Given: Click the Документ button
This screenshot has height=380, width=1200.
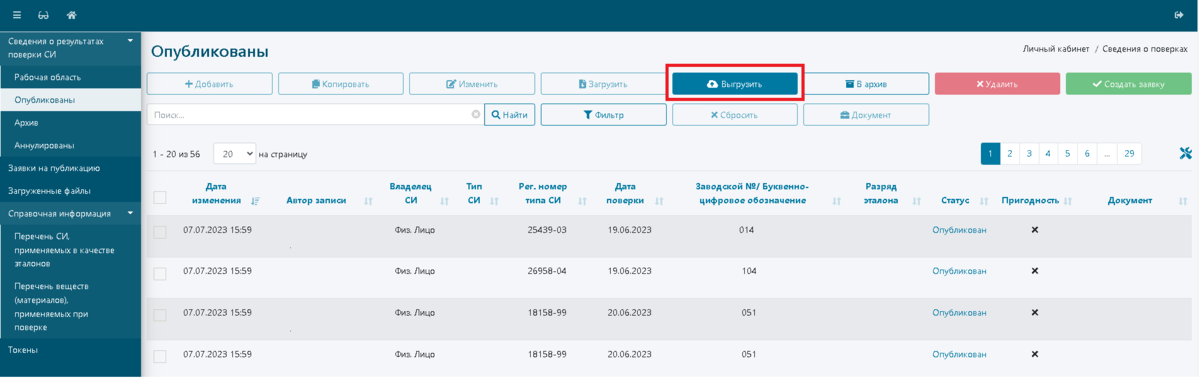Looking at the screenshot, I should point(866,115).
